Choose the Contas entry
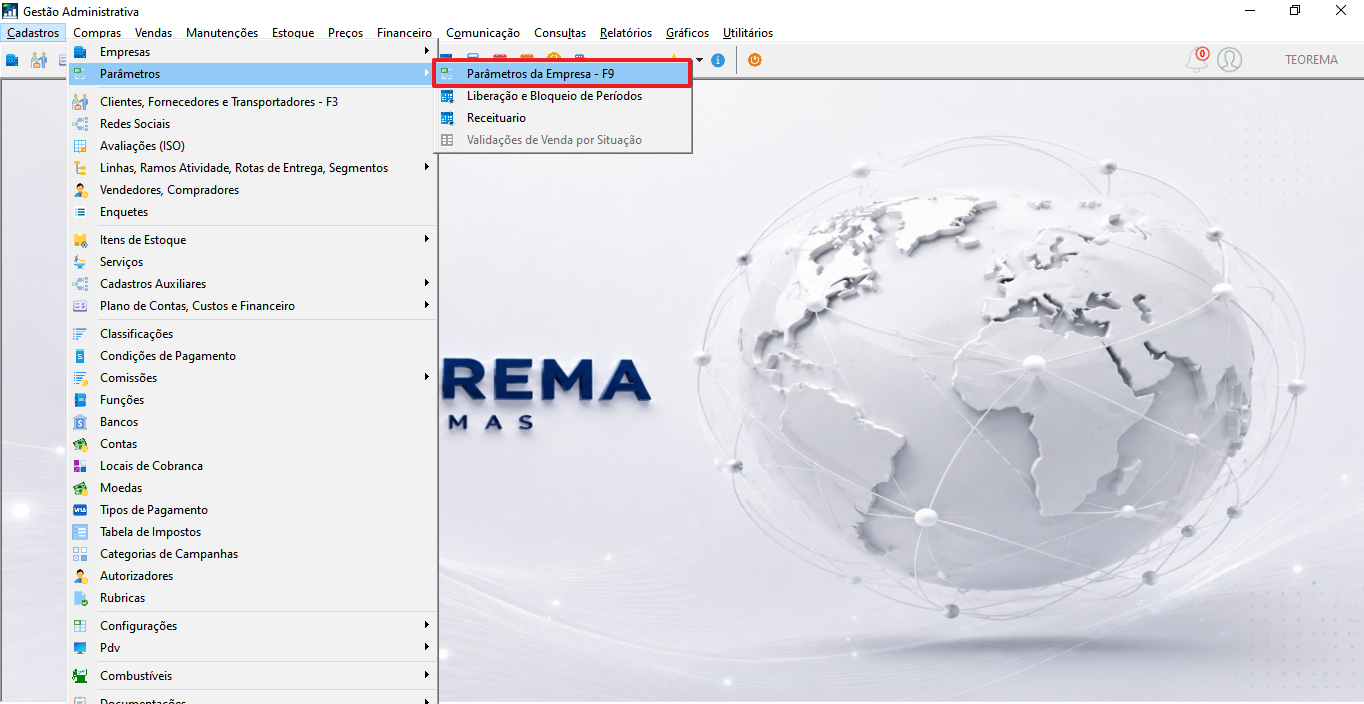This screenshot has height=704, width=1364. 253,444
